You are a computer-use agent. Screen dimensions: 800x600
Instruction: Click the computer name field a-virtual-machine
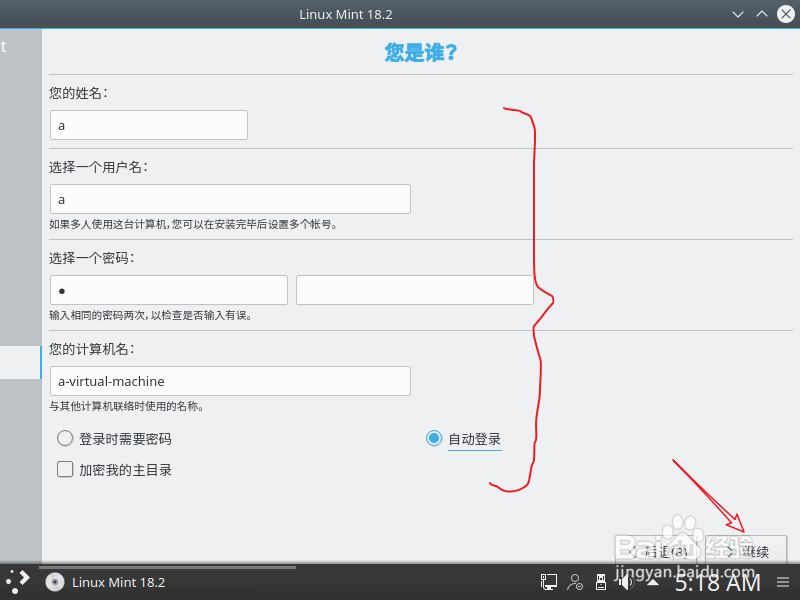coord(230,381)
